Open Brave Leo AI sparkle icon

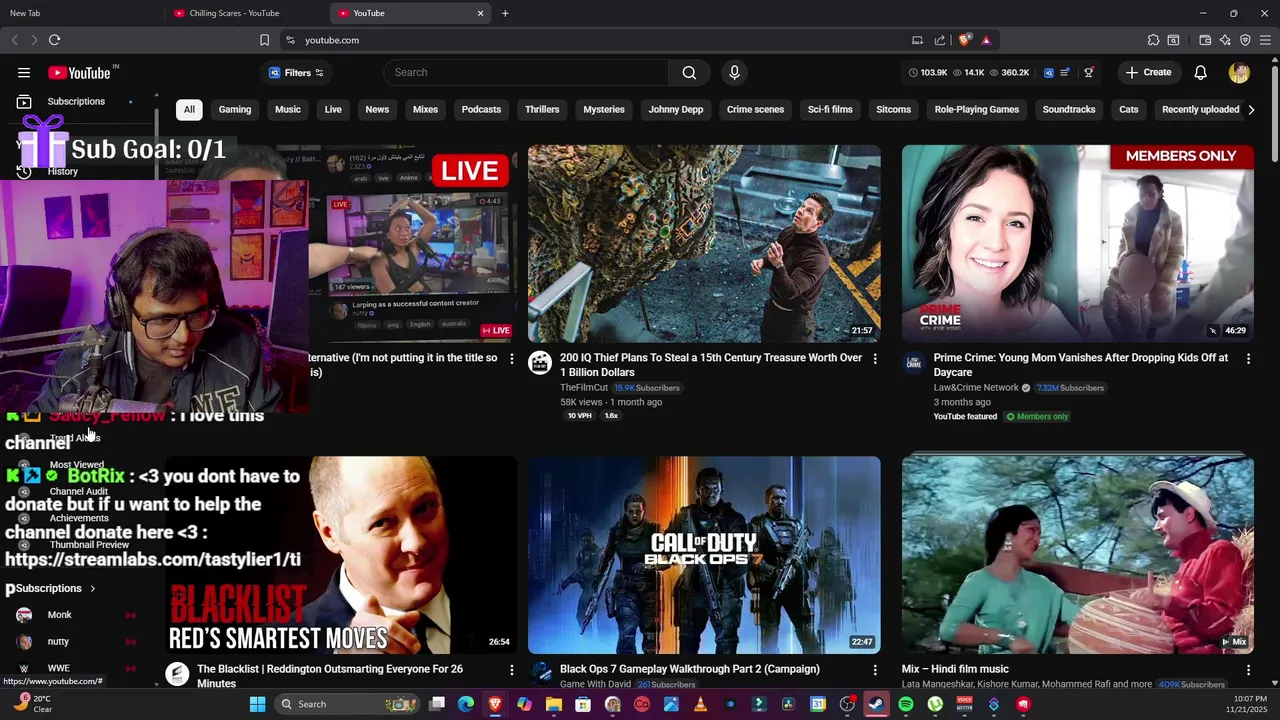tap(1225, 40)
